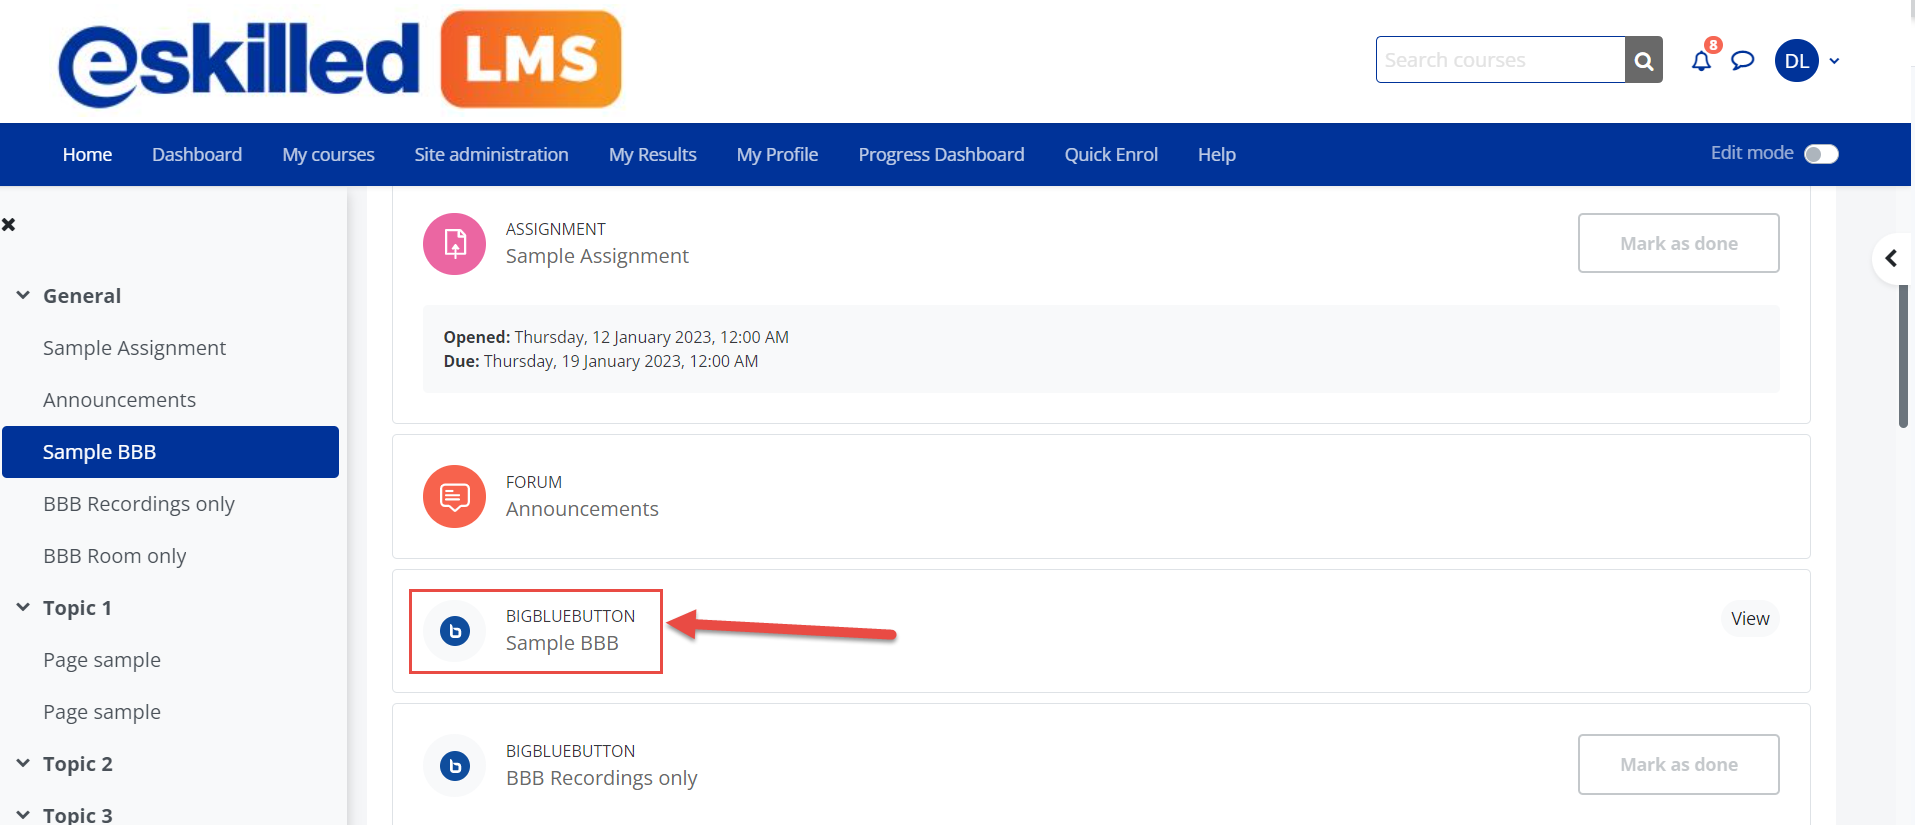Click the Topic 1 section title
Image resolution: width=1915 pixels, height=825 pixels.
coord(77,608)
